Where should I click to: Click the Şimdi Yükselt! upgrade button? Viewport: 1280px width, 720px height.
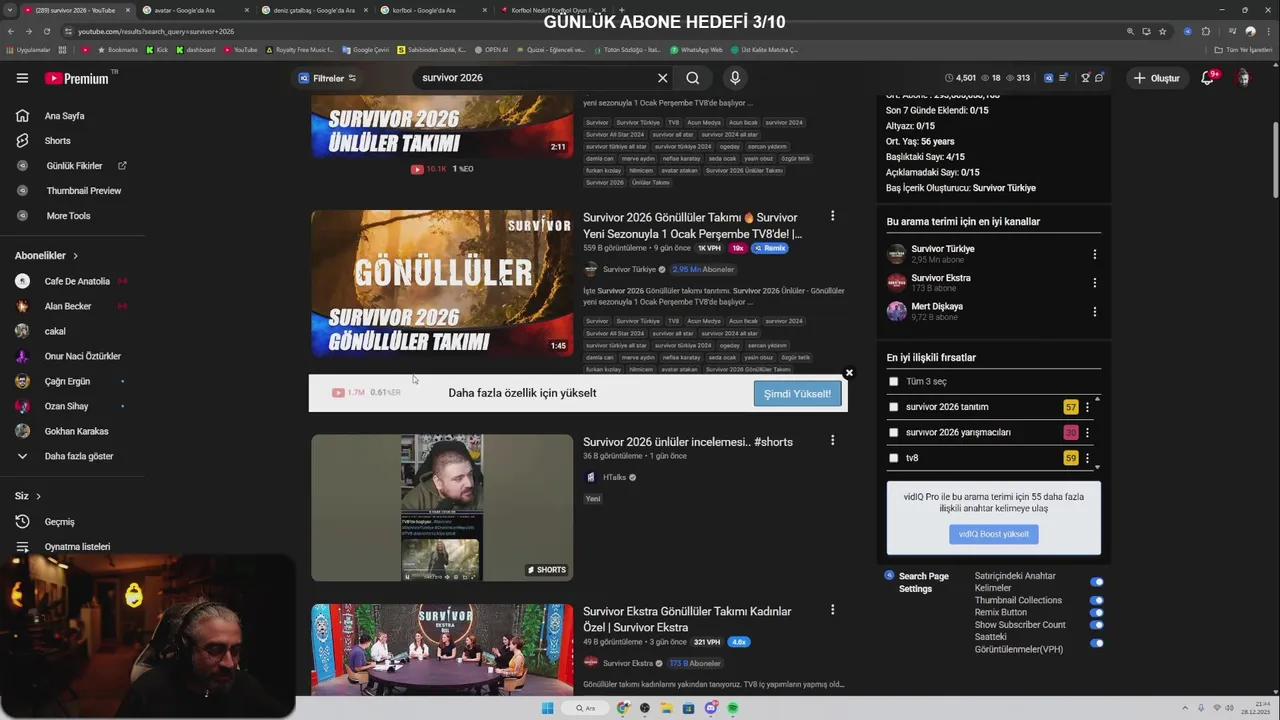[x=797, y=393]
